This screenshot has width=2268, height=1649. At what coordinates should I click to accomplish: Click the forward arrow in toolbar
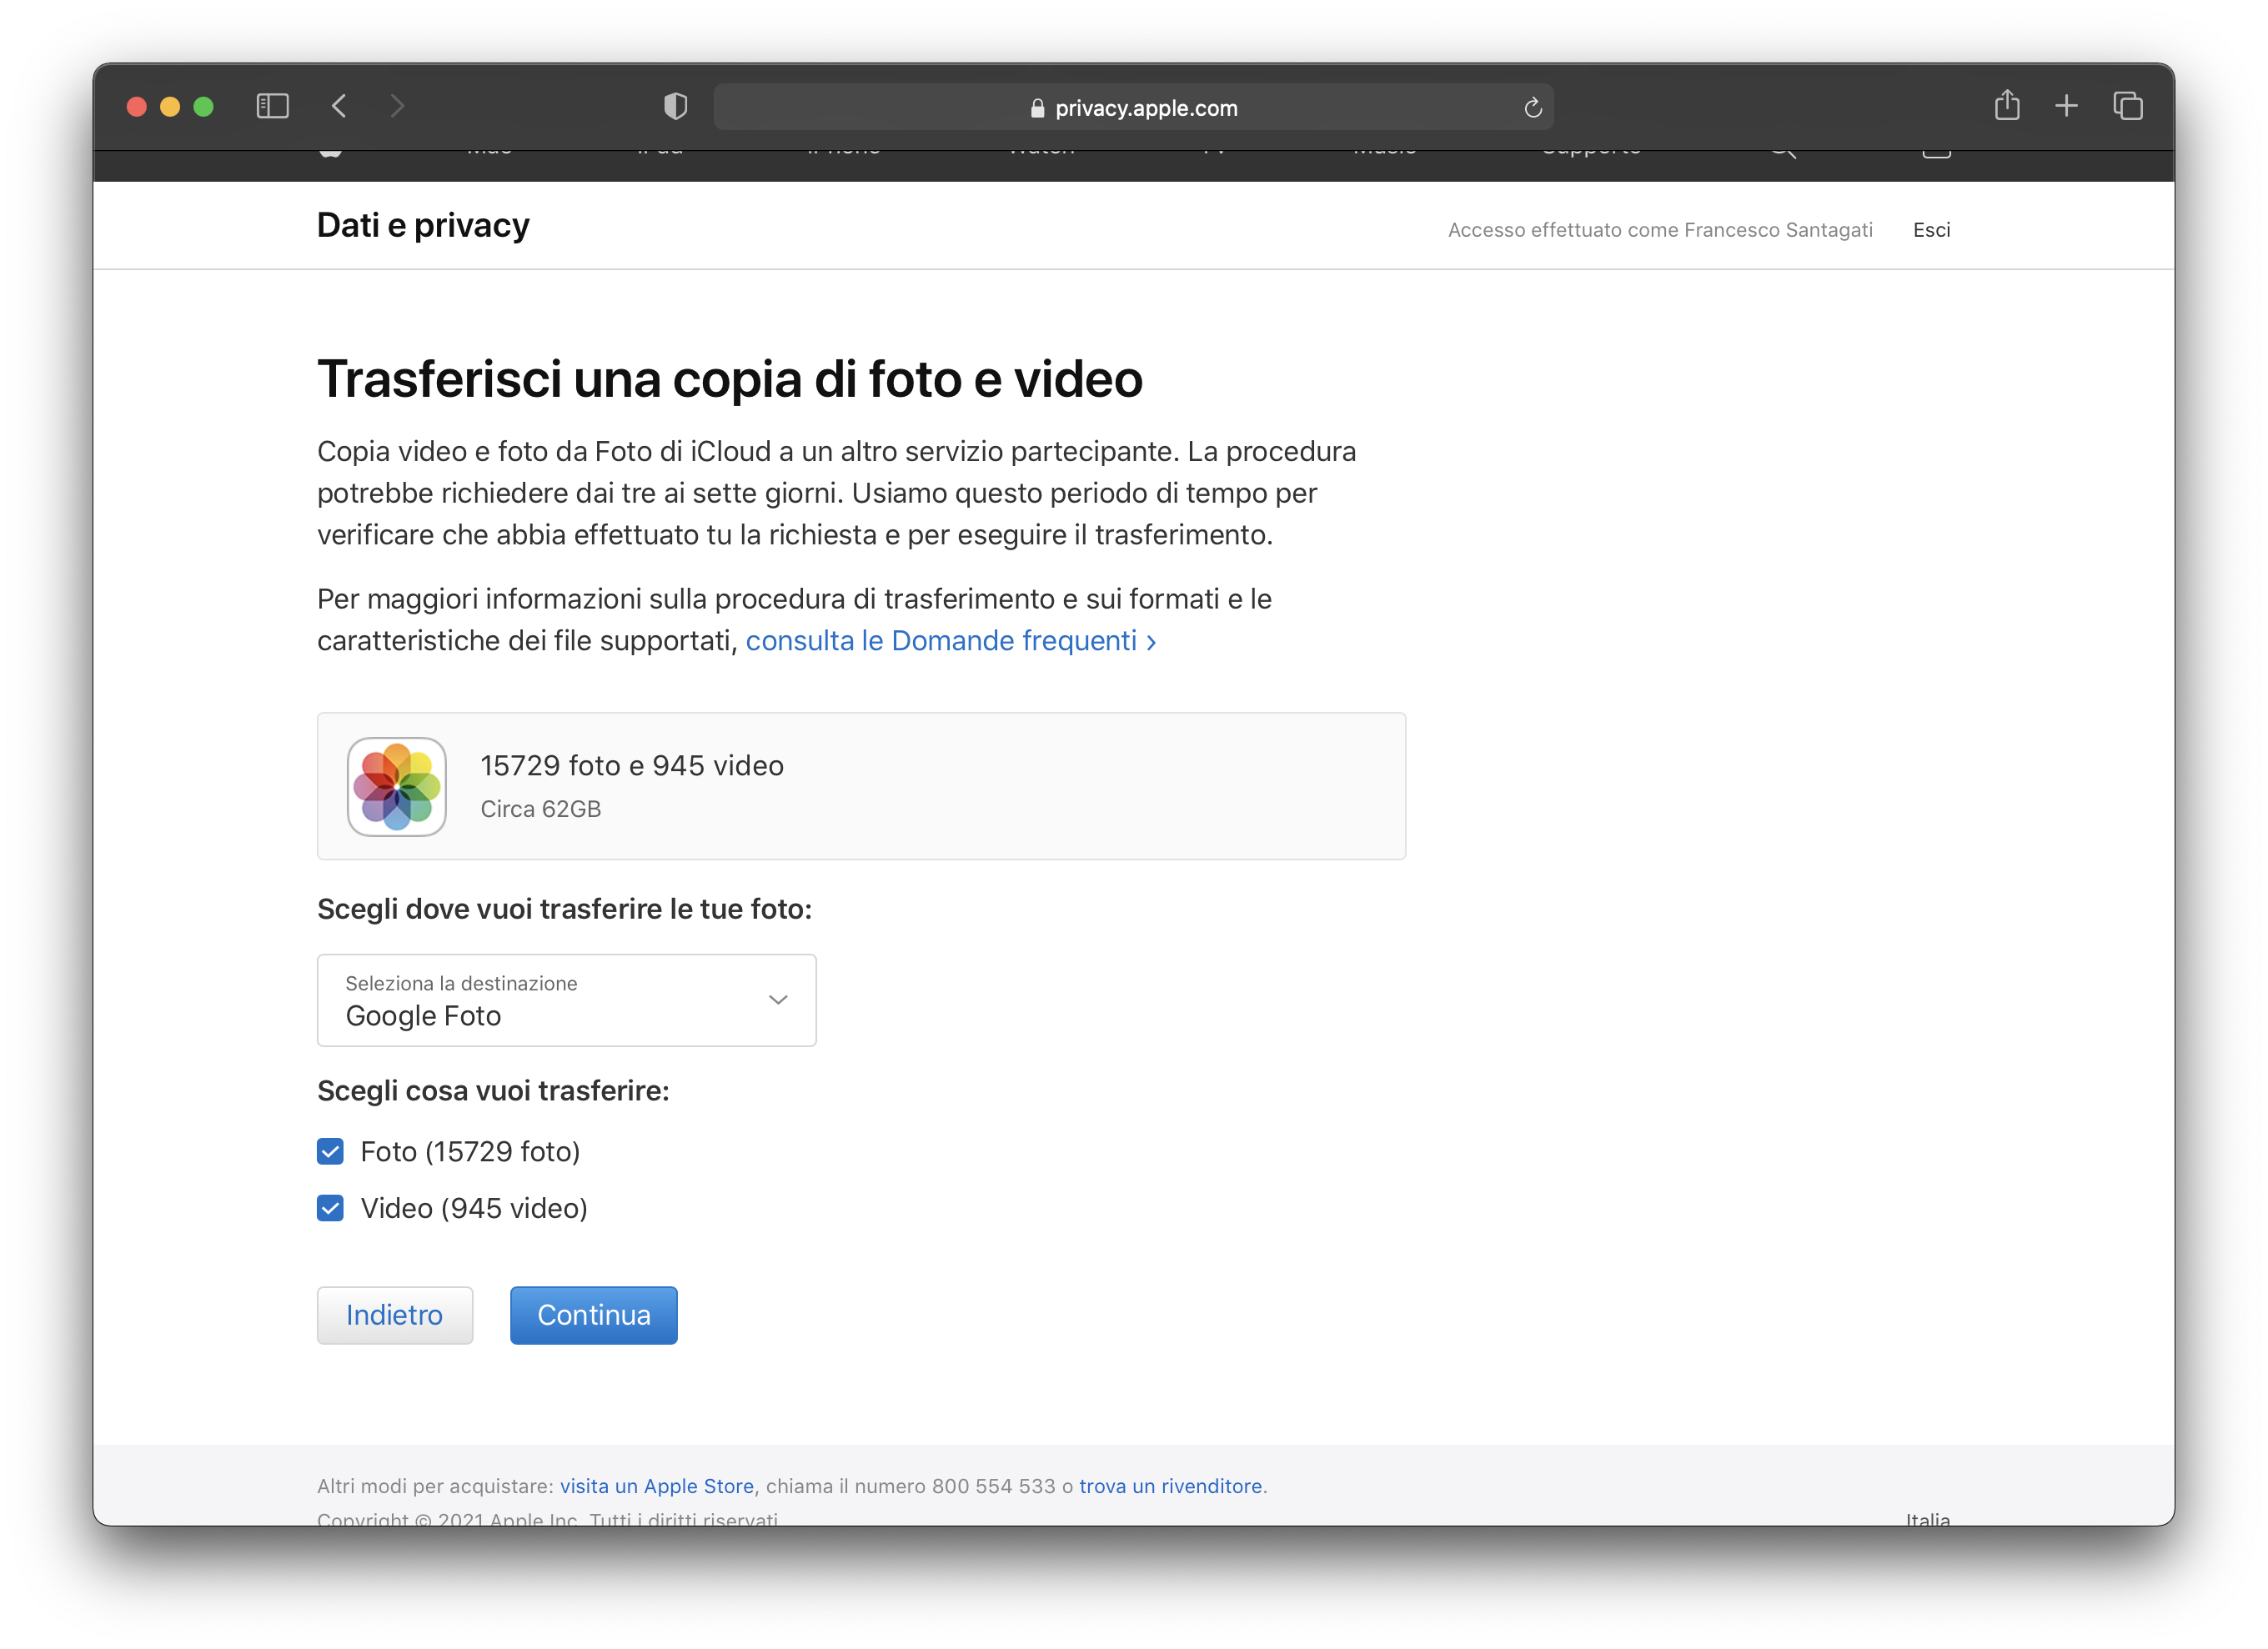(x=397, y=106)
